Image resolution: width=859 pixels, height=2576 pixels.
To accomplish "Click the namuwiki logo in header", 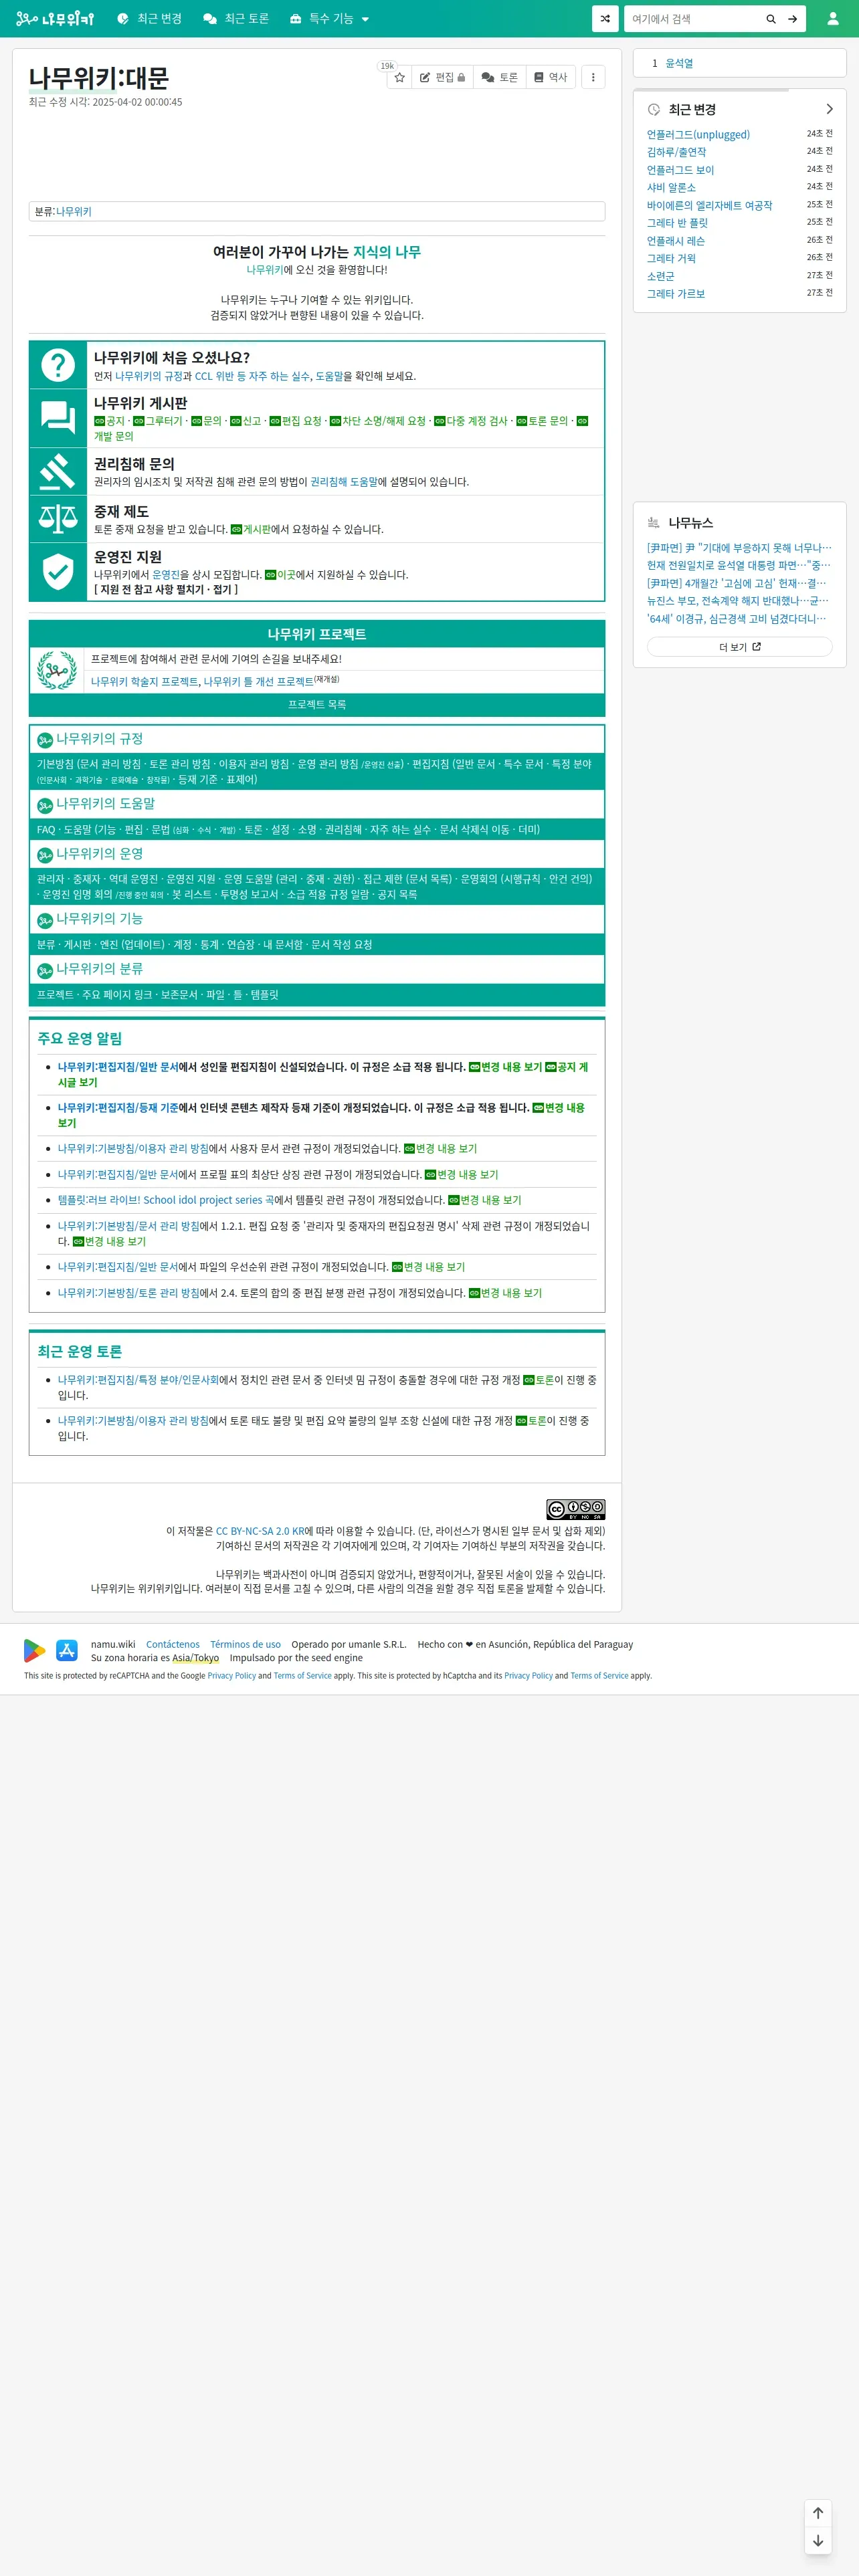I will 55,18.
